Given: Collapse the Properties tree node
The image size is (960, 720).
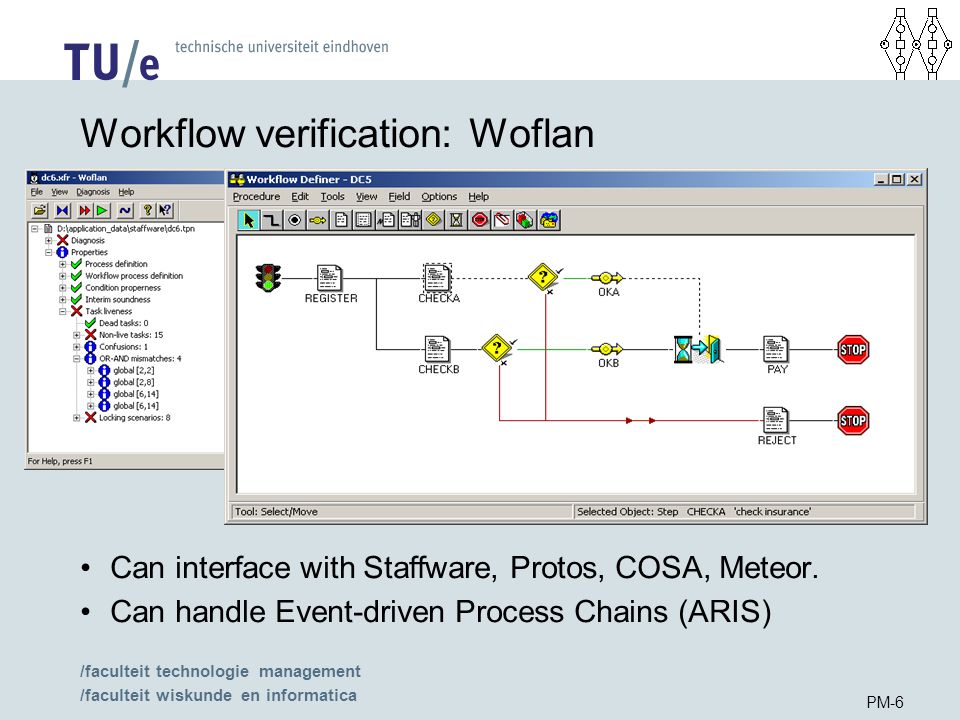Looking at the screenshot, I should coord(48,252).
